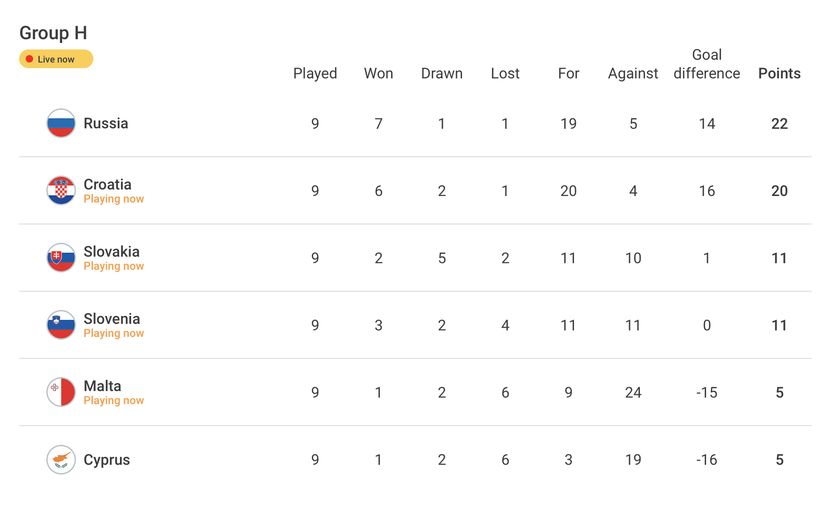Viewport: 827px width, 518px height.
Task: Click the Against column header
Action: pyautogui.click(x=633, y=73)
